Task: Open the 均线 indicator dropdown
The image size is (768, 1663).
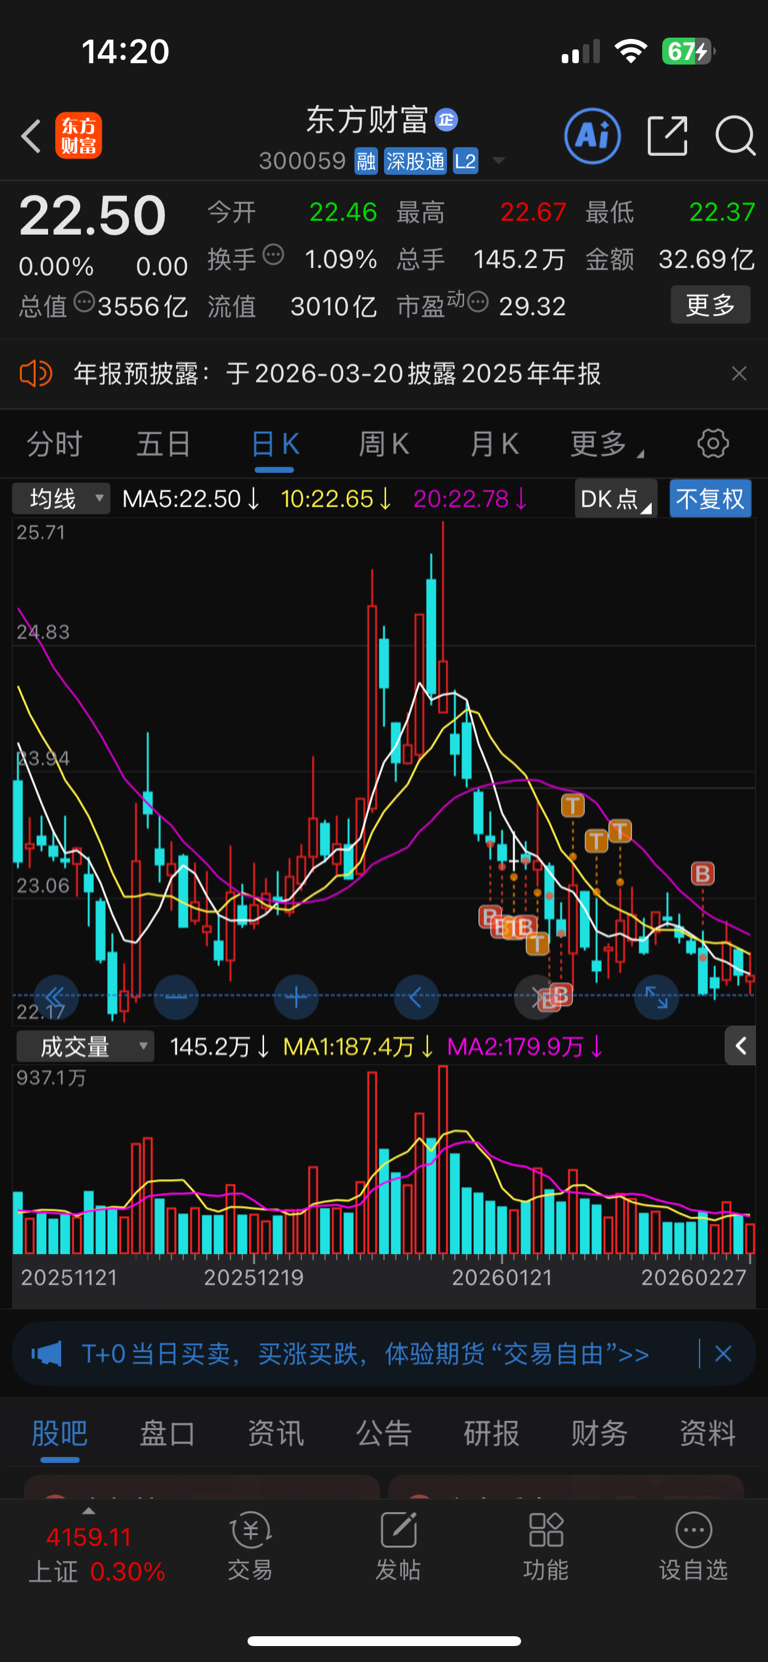Action: click(61, 498)
